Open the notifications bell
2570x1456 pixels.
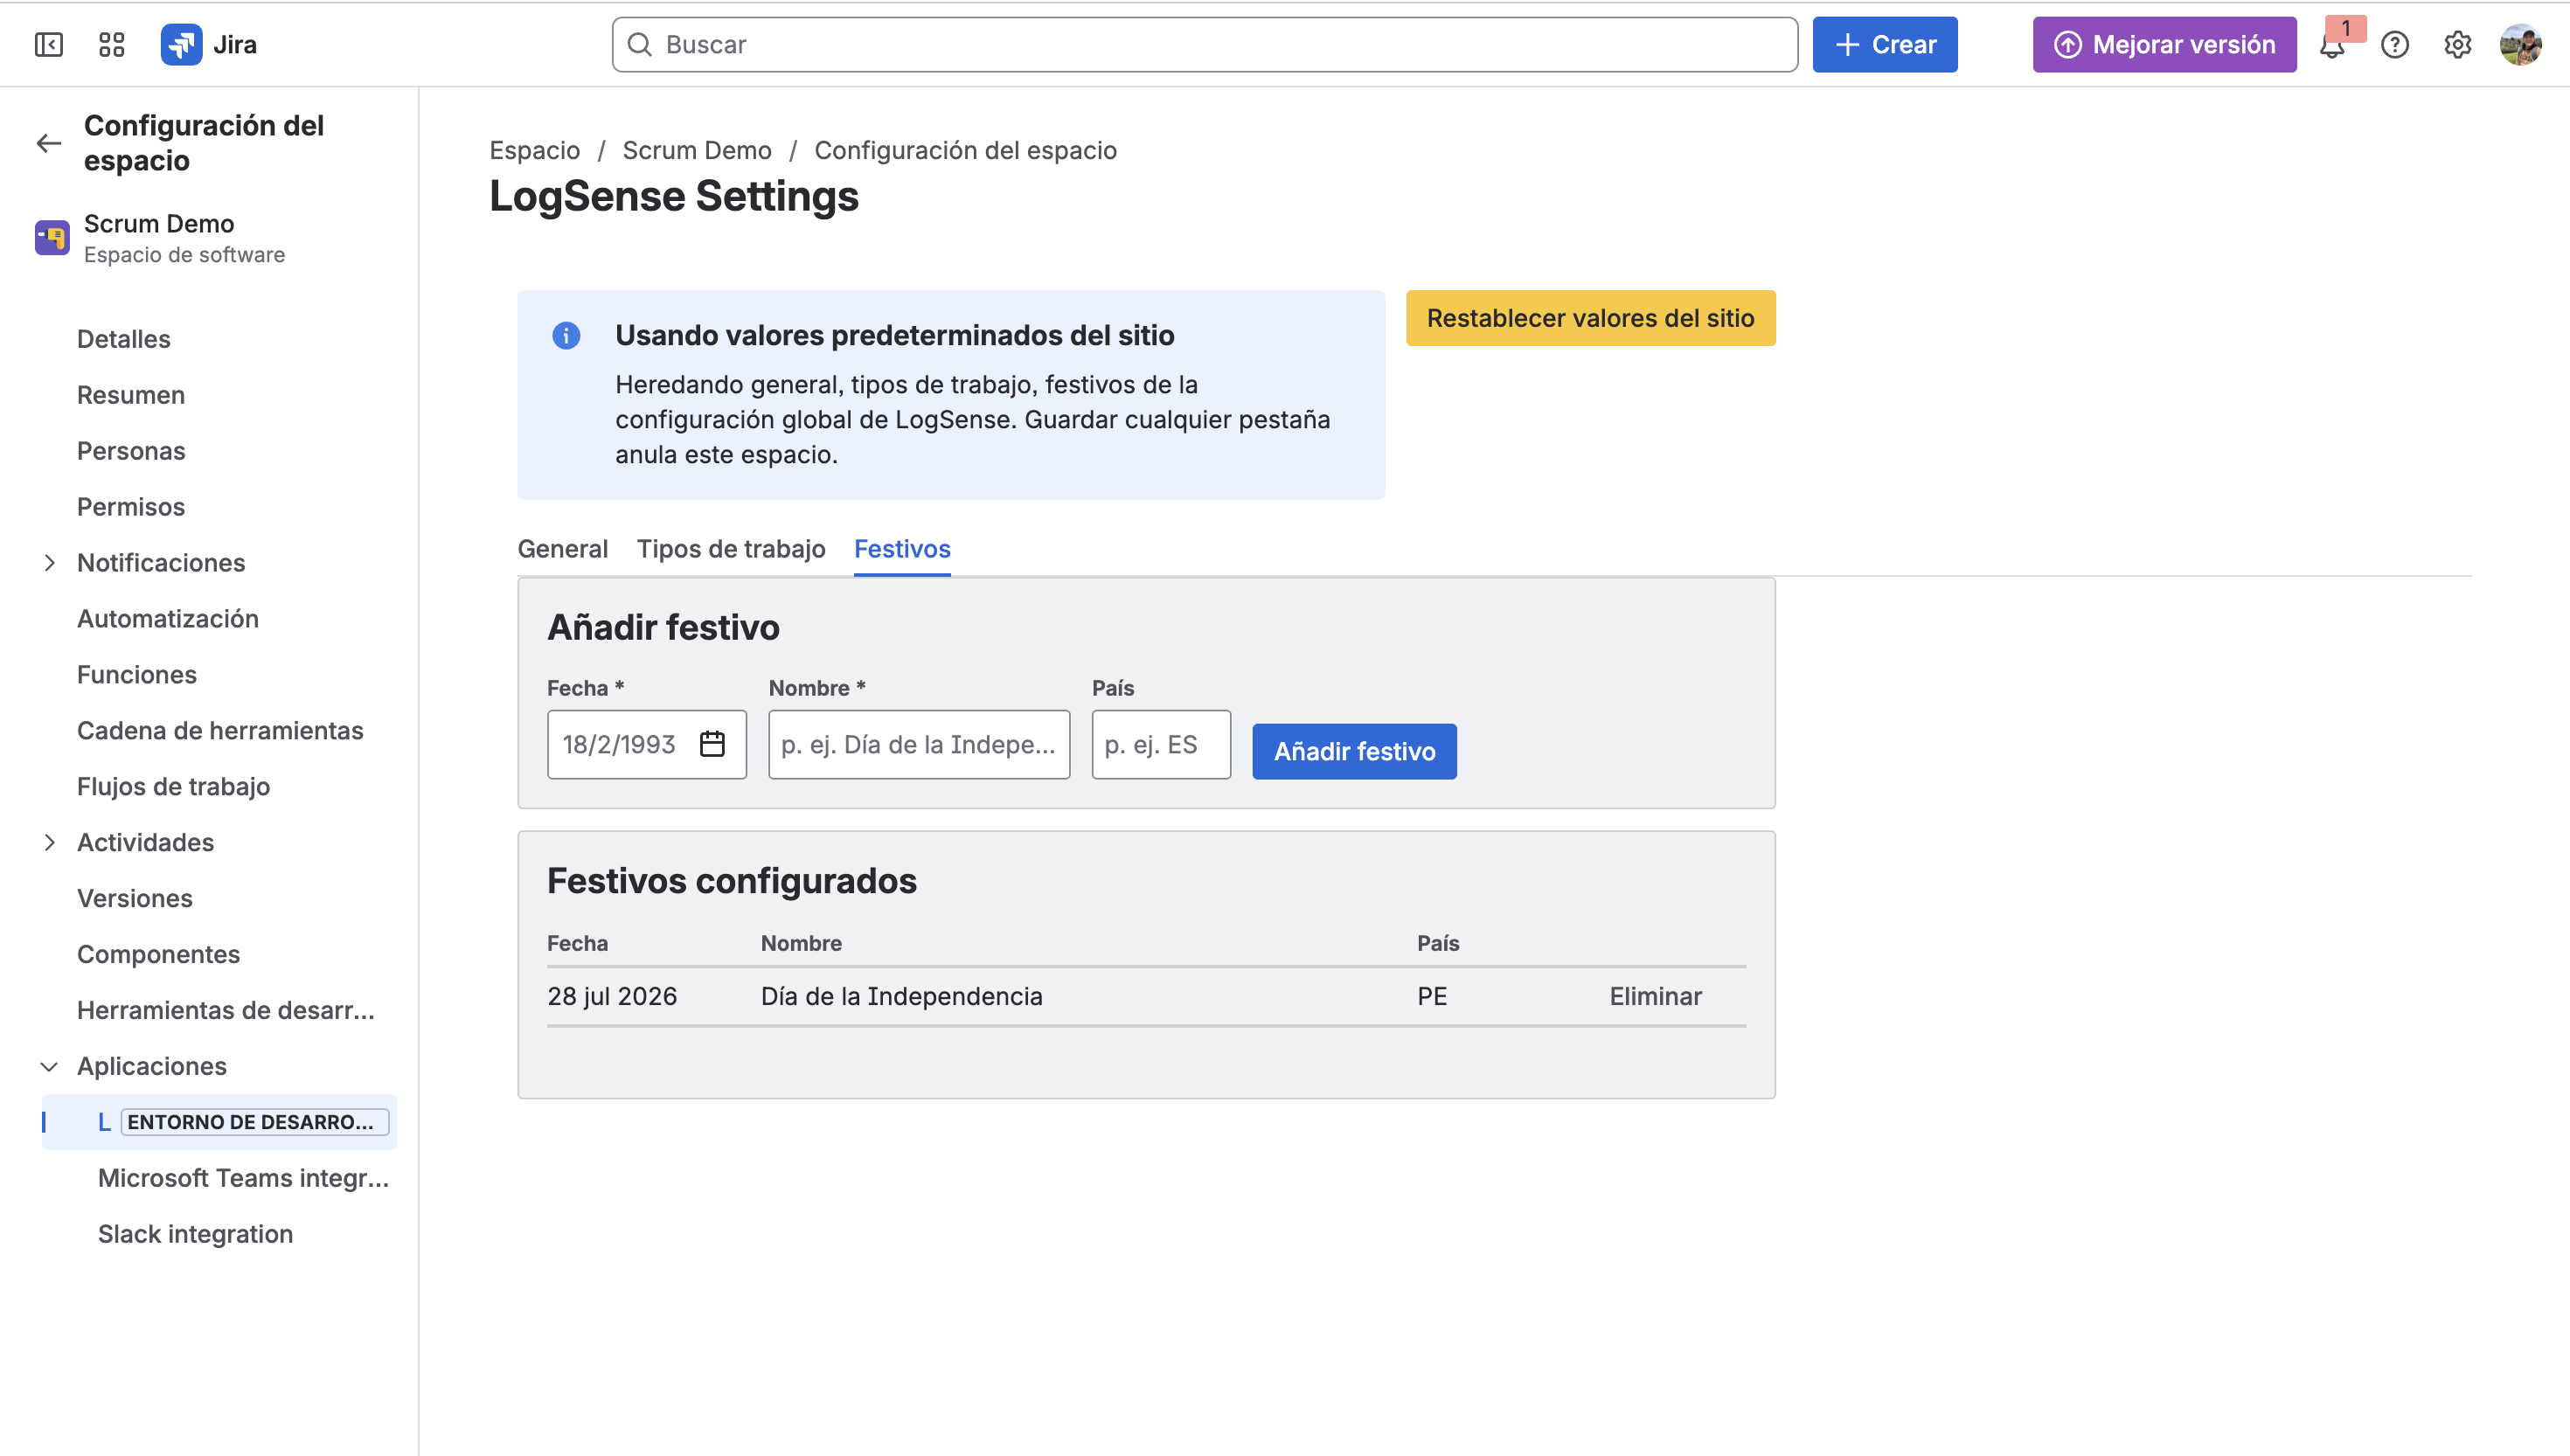[x=2332, y=45]
